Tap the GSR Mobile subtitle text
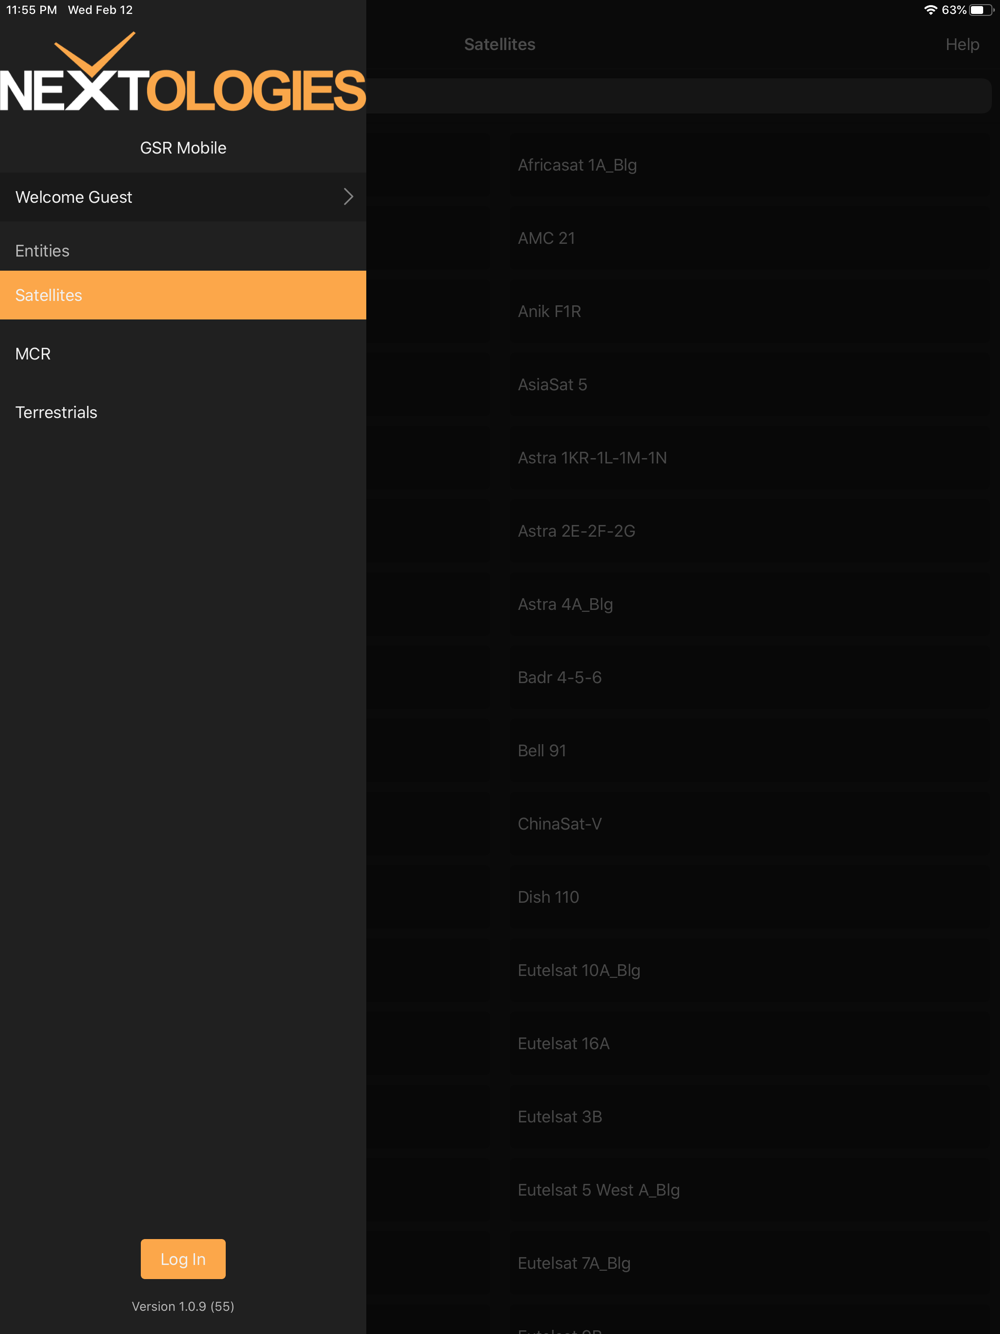Image resolution: width=1000 pixels, height=1334 pixels. (183, 148)
